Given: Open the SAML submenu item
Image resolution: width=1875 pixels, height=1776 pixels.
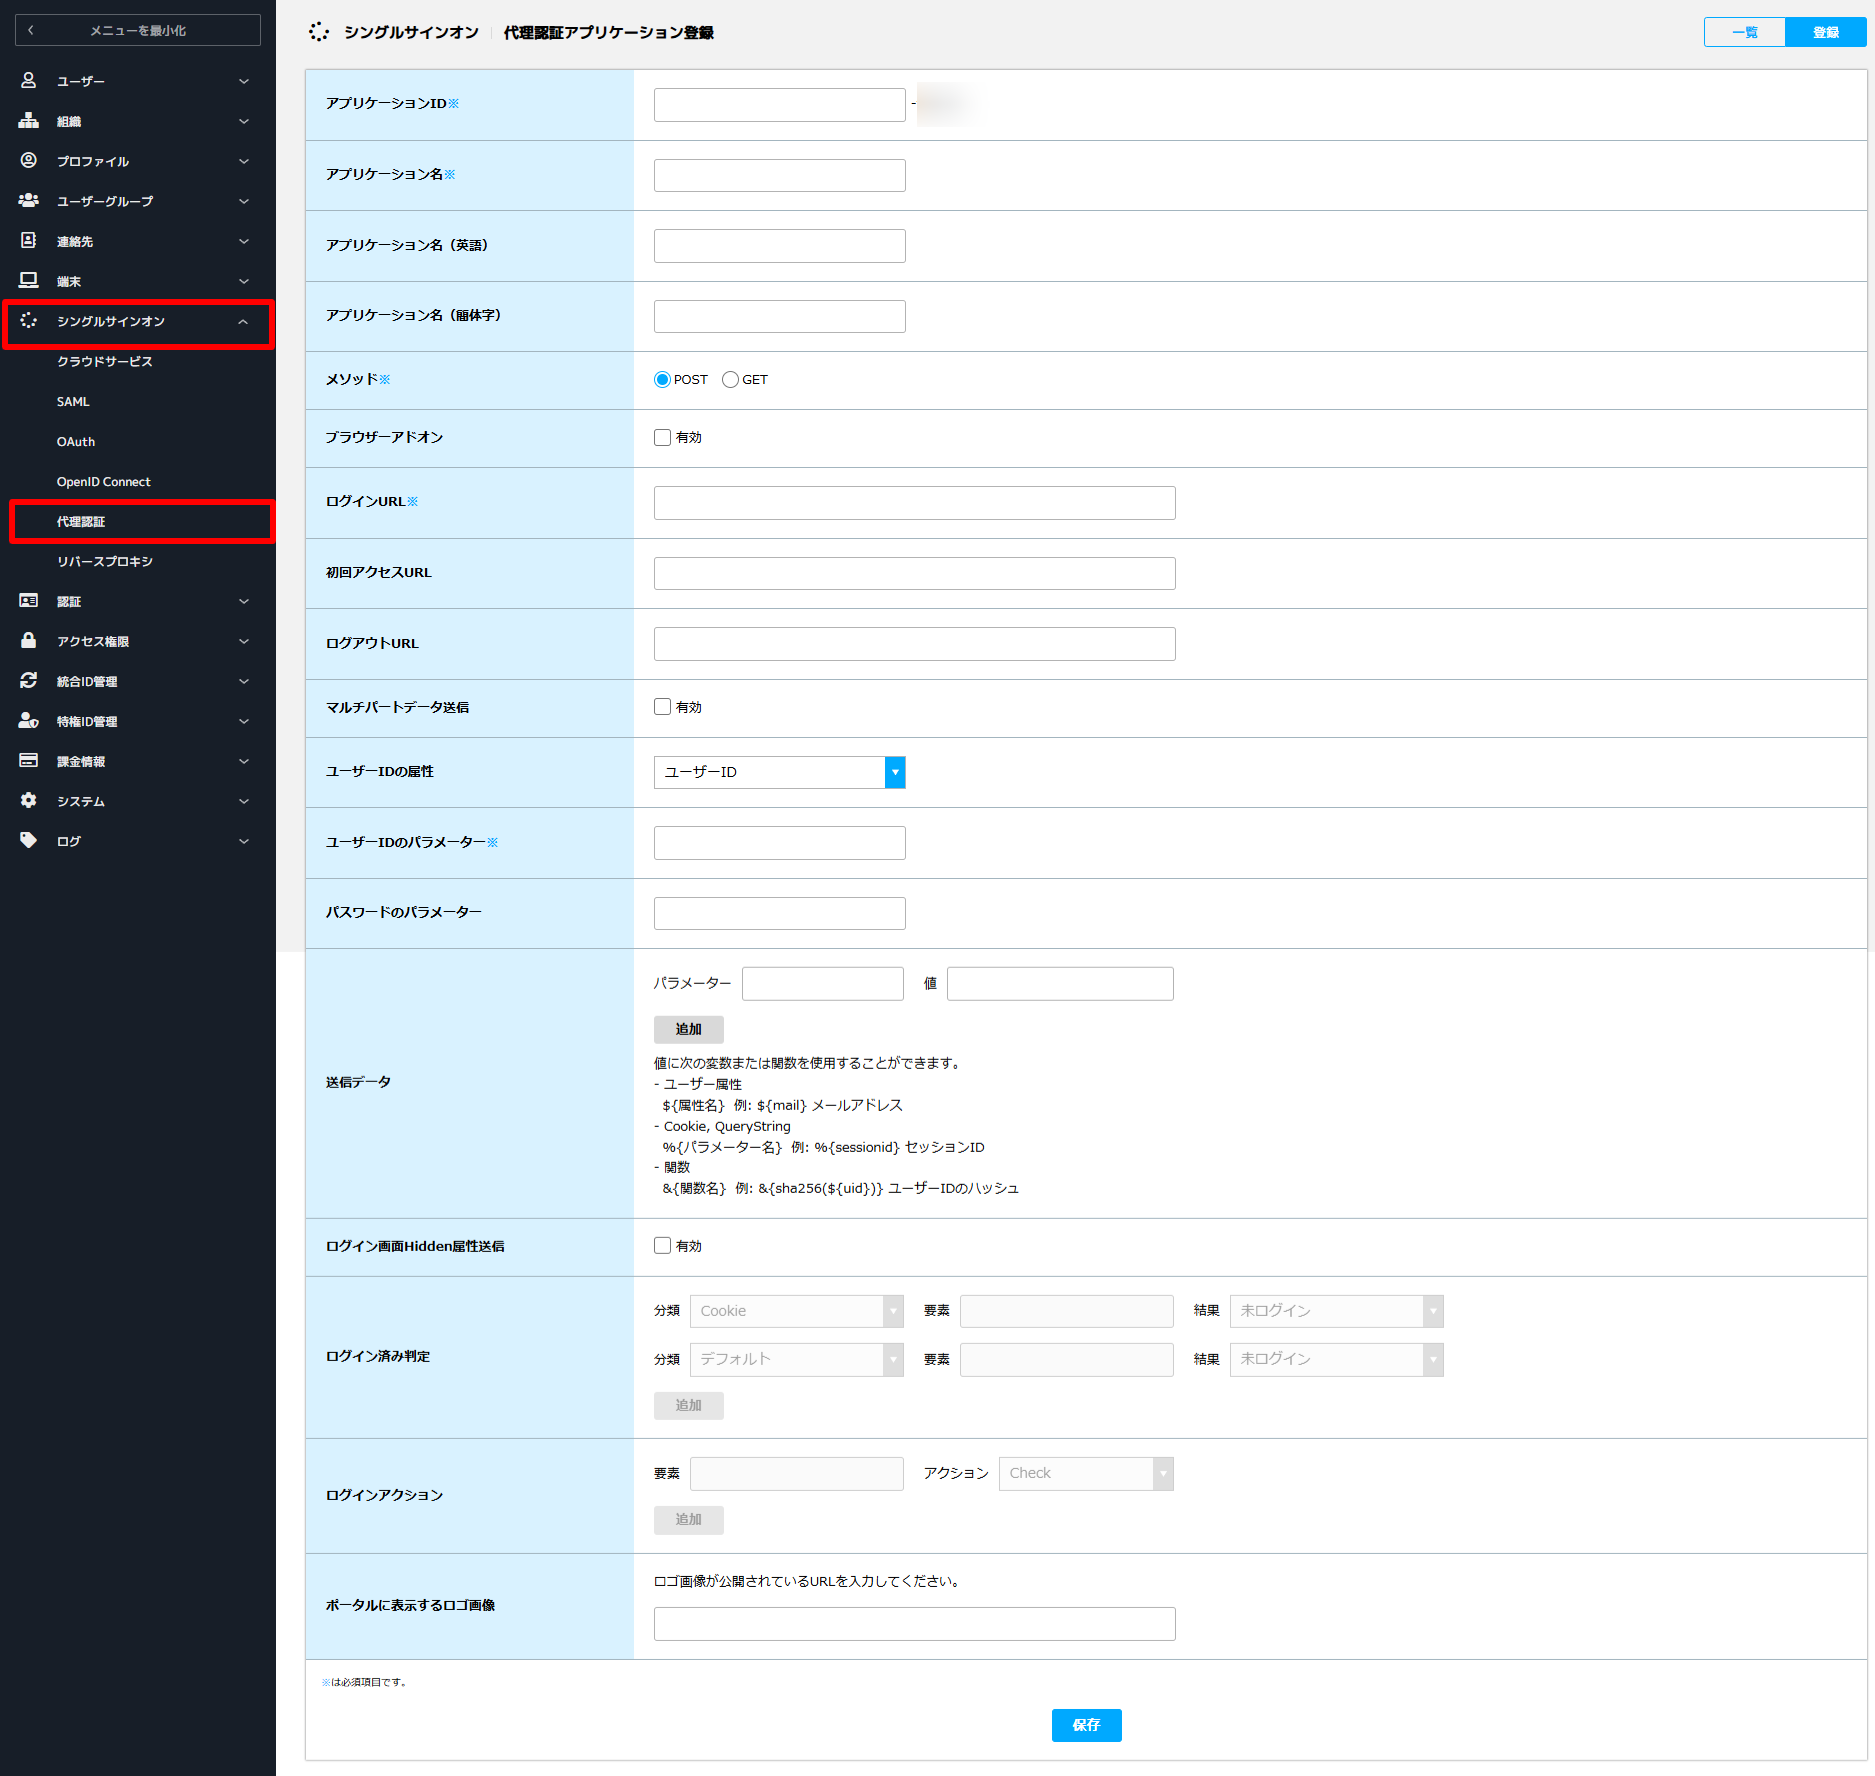Looking at the screenshot, I should tap(73, 401).
